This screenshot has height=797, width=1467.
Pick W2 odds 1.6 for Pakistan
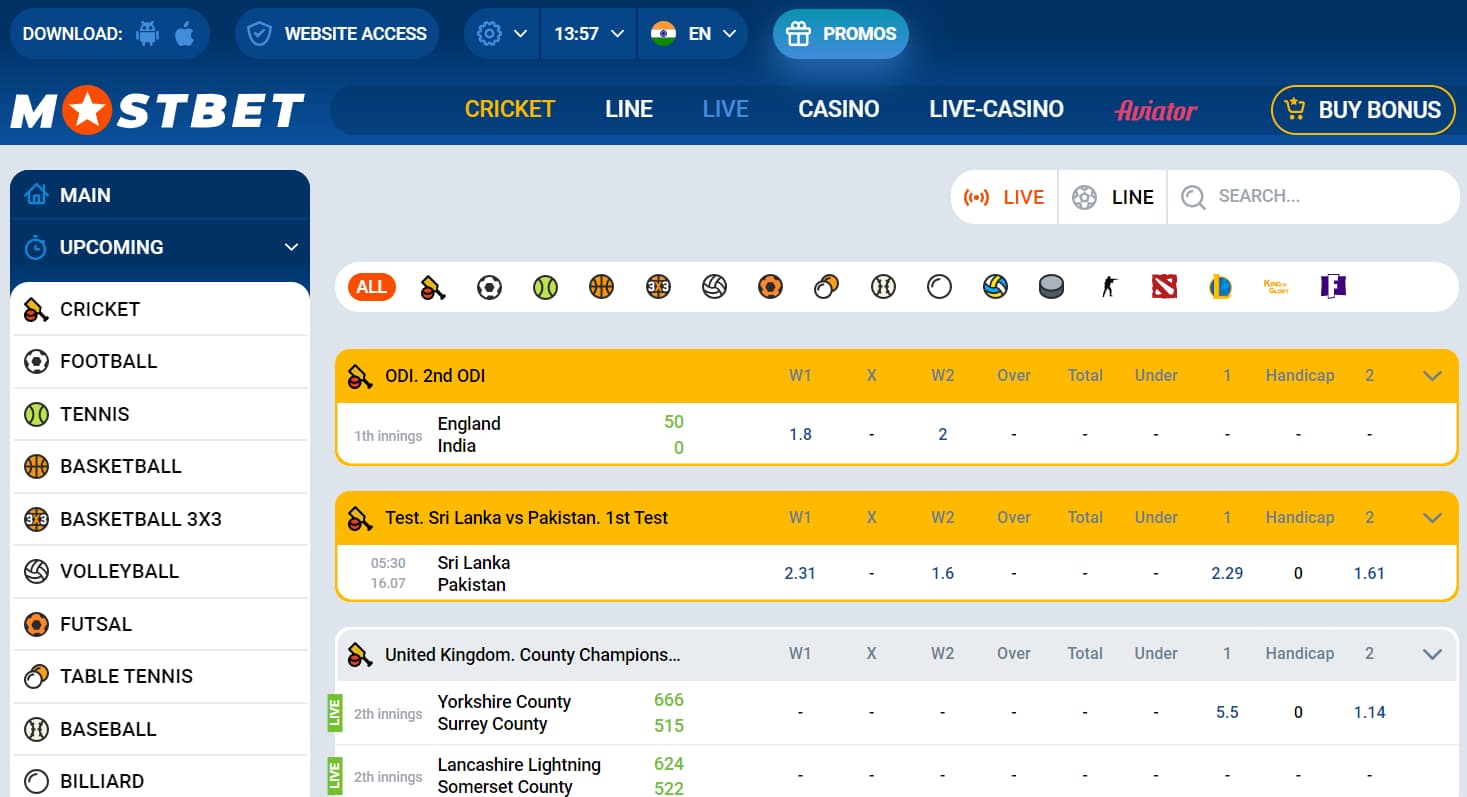tap(943, 573)
